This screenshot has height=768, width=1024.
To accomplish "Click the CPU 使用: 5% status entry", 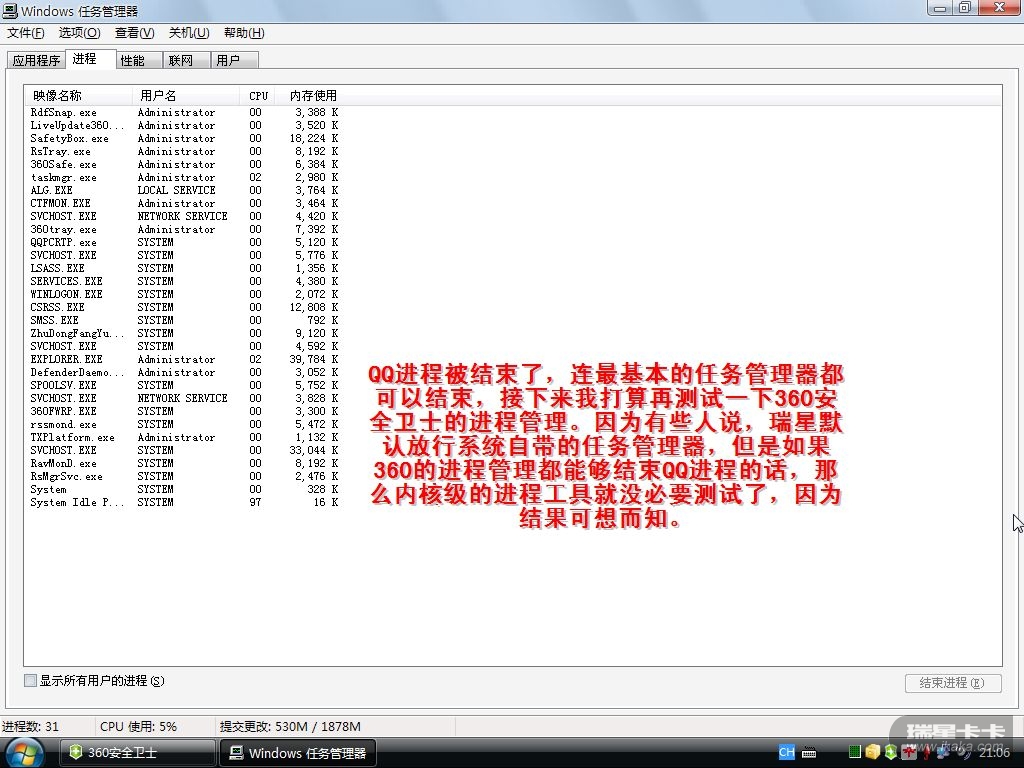I will coord(138,726).
